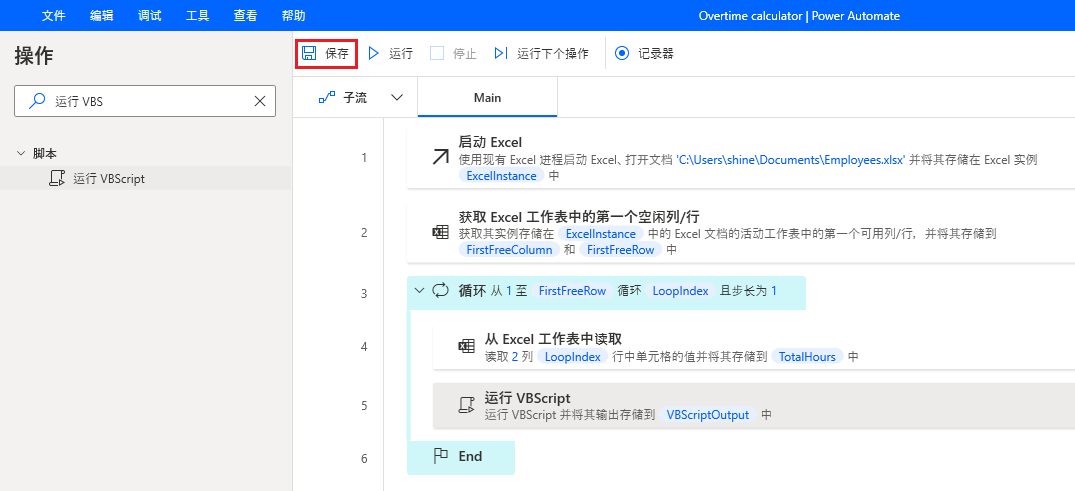
Task: Open the 调试 menu
Action: 149,15
